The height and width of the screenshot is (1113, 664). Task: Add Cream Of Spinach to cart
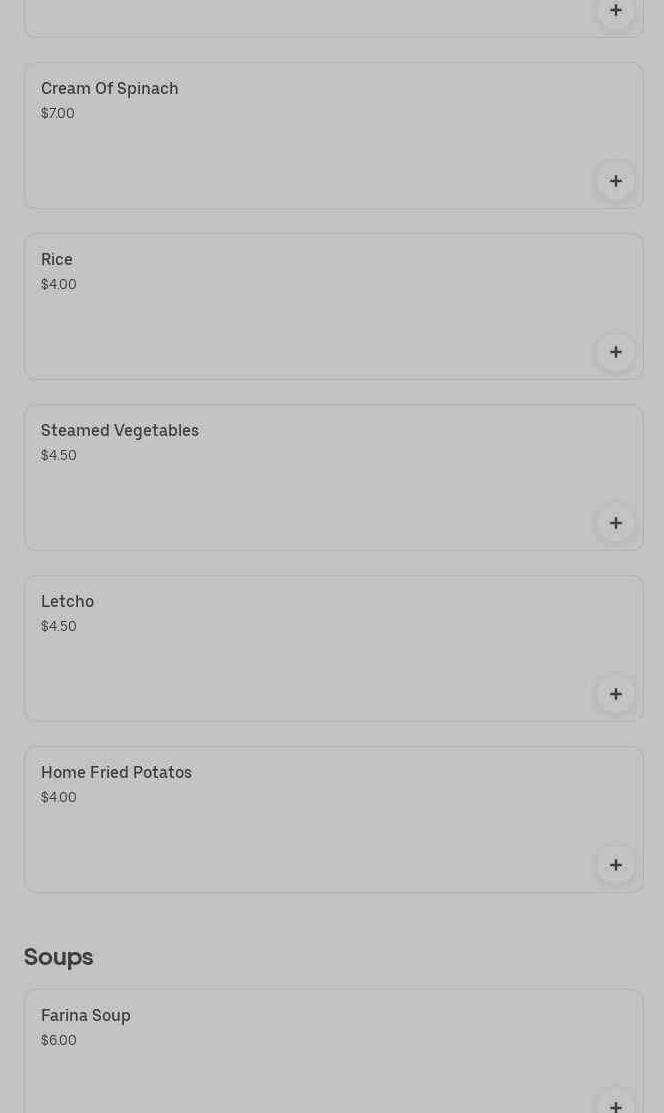point(615,181)
